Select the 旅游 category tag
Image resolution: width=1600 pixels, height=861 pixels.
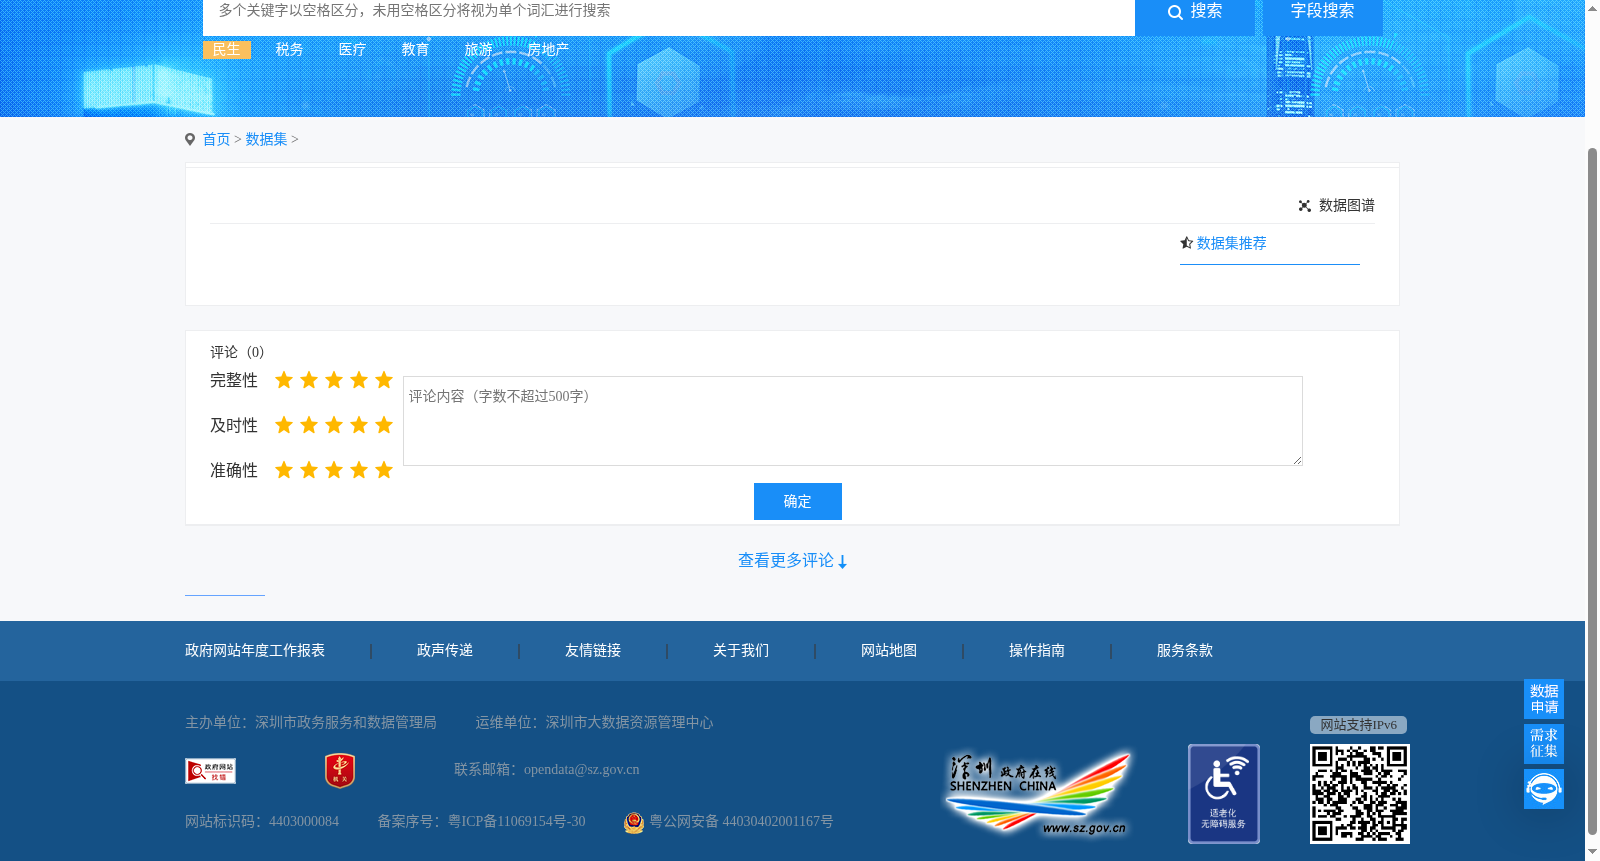[478, 49]
